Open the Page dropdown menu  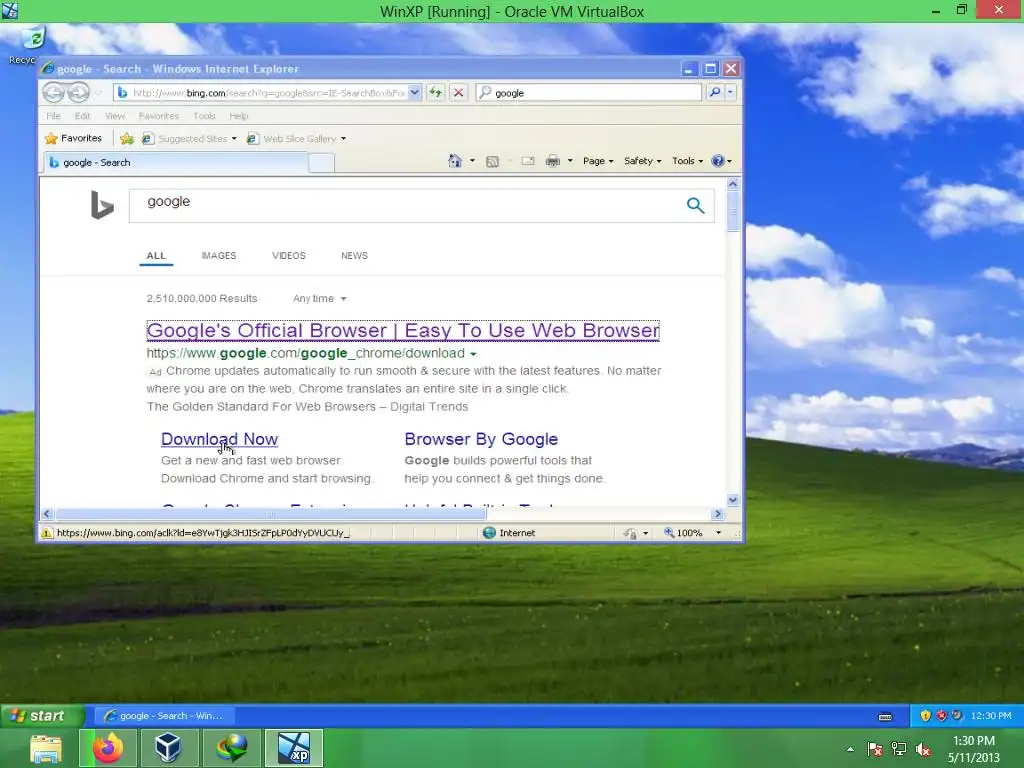[598, 161]
